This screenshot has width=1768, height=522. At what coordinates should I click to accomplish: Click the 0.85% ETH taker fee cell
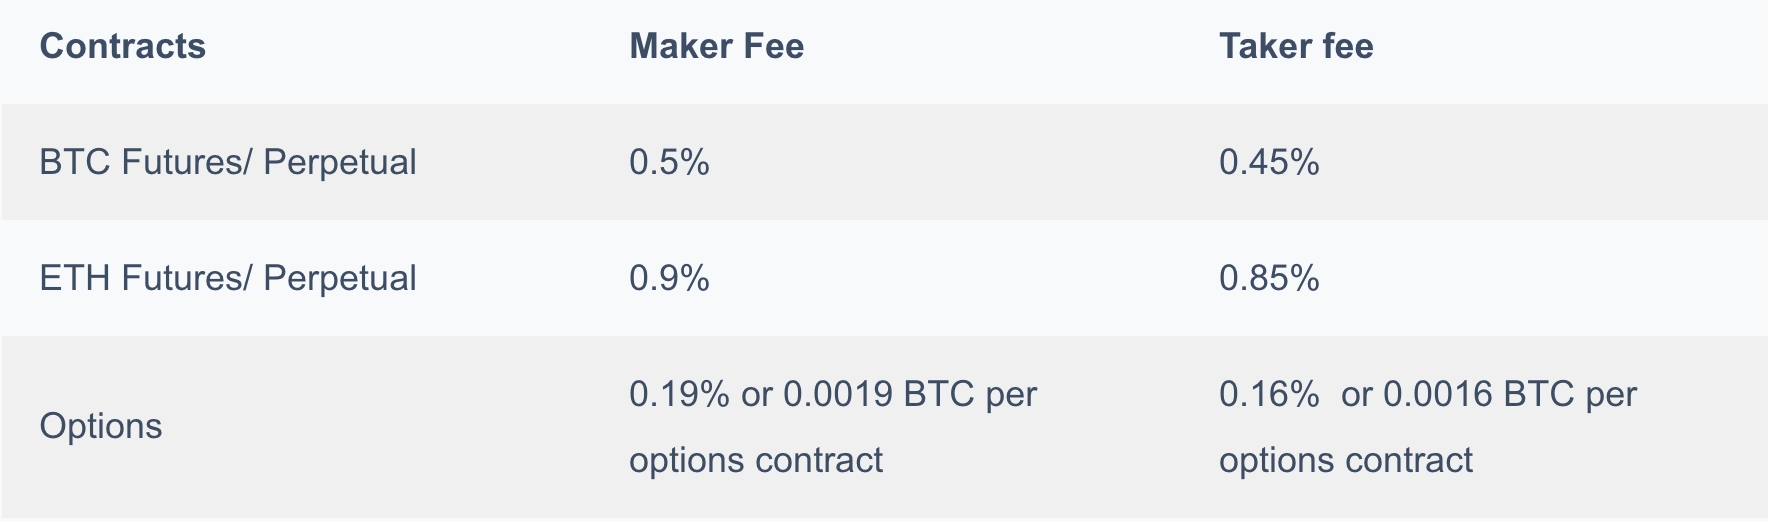click(x=1269, y=278)
